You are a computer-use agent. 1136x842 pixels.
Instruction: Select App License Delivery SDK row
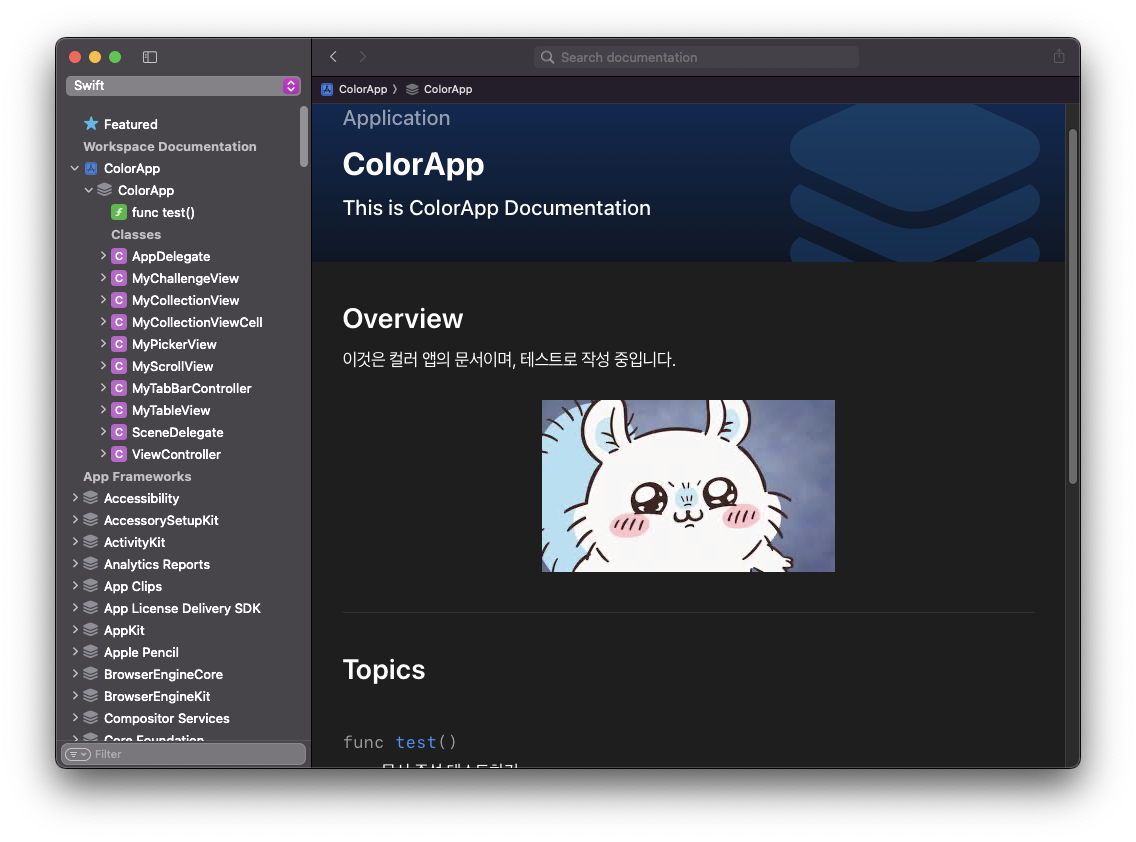coord(182,608)
